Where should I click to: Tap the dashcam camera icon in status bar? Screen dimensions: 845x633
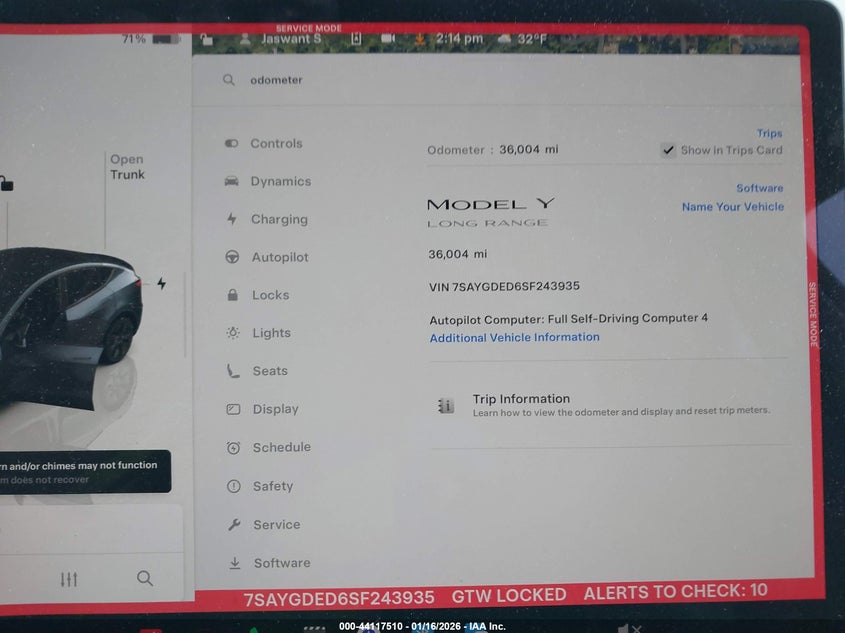coord(388,38)
